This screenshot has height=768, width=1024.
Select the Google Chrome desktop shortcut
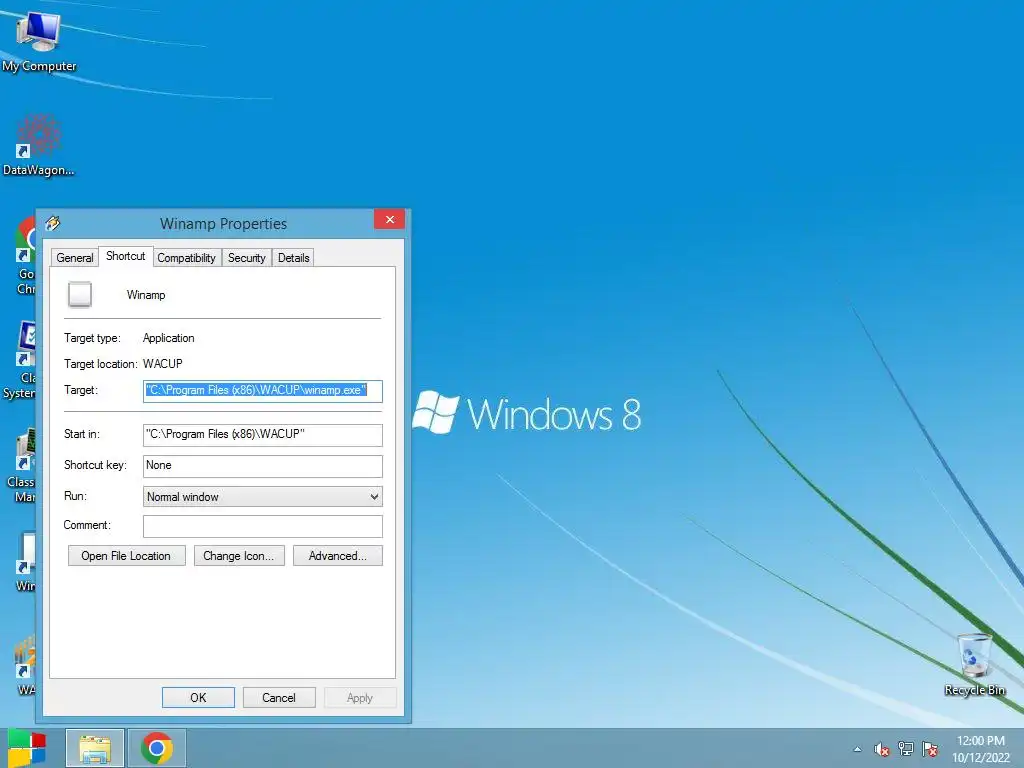[25, 256]
